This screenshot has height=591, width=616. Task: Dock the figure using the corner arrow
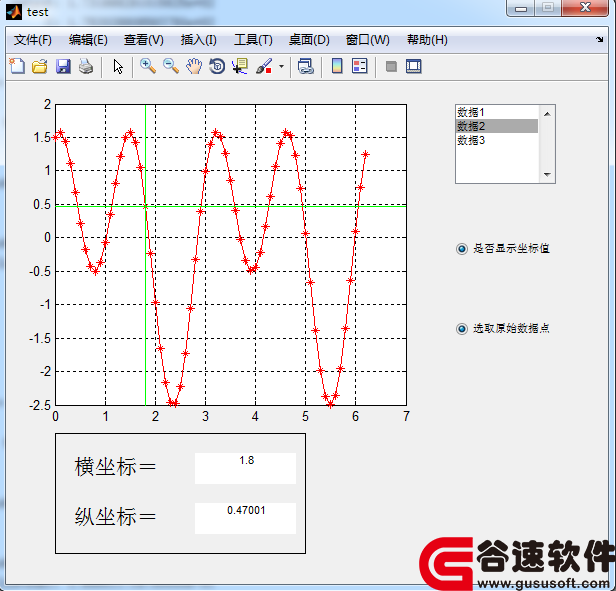pyautogui.click(x=600, y=39)
